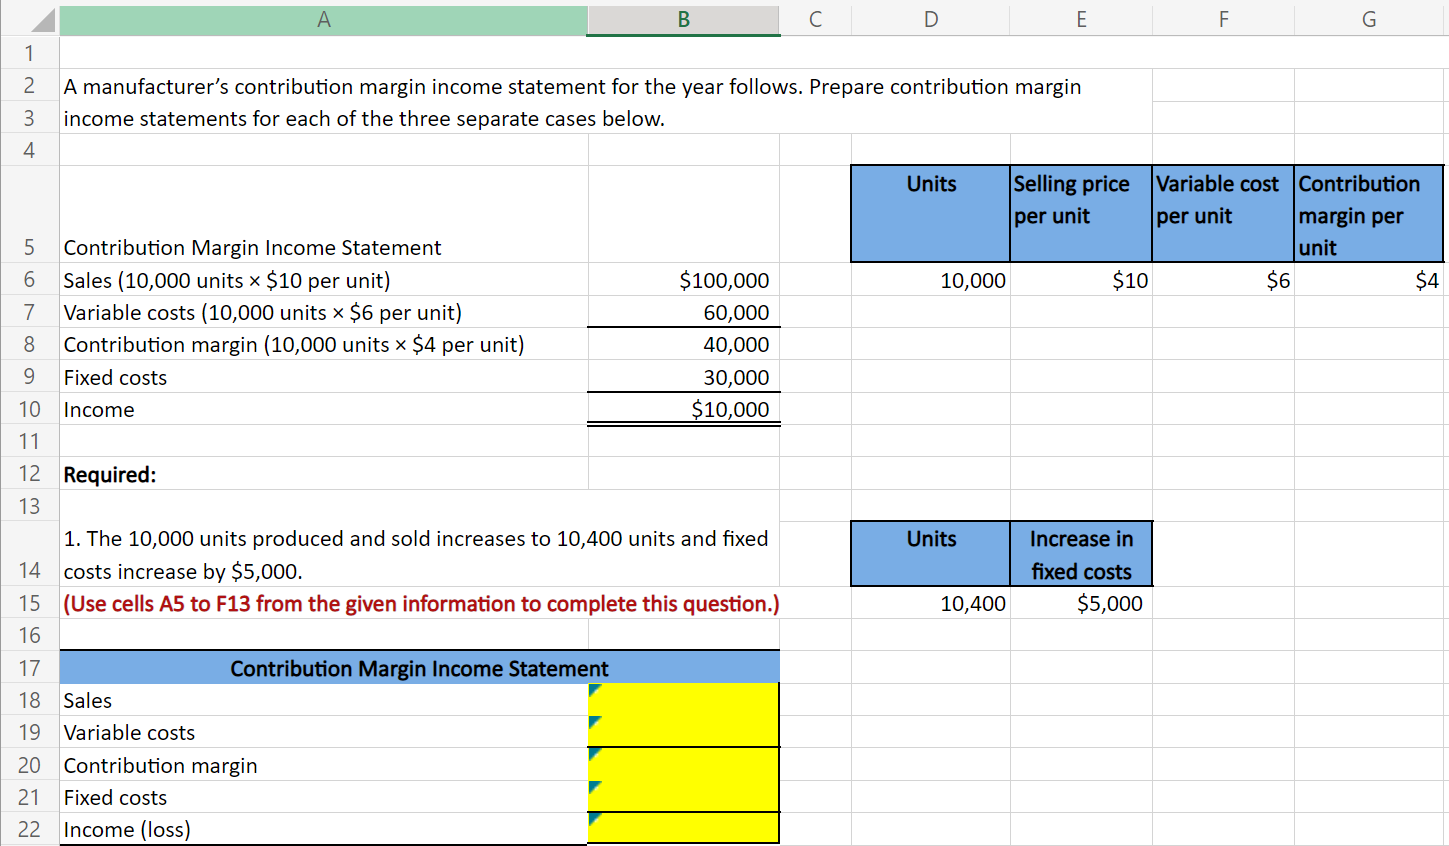Click the 'Income (loss)' label in row 22

point(127,829)
